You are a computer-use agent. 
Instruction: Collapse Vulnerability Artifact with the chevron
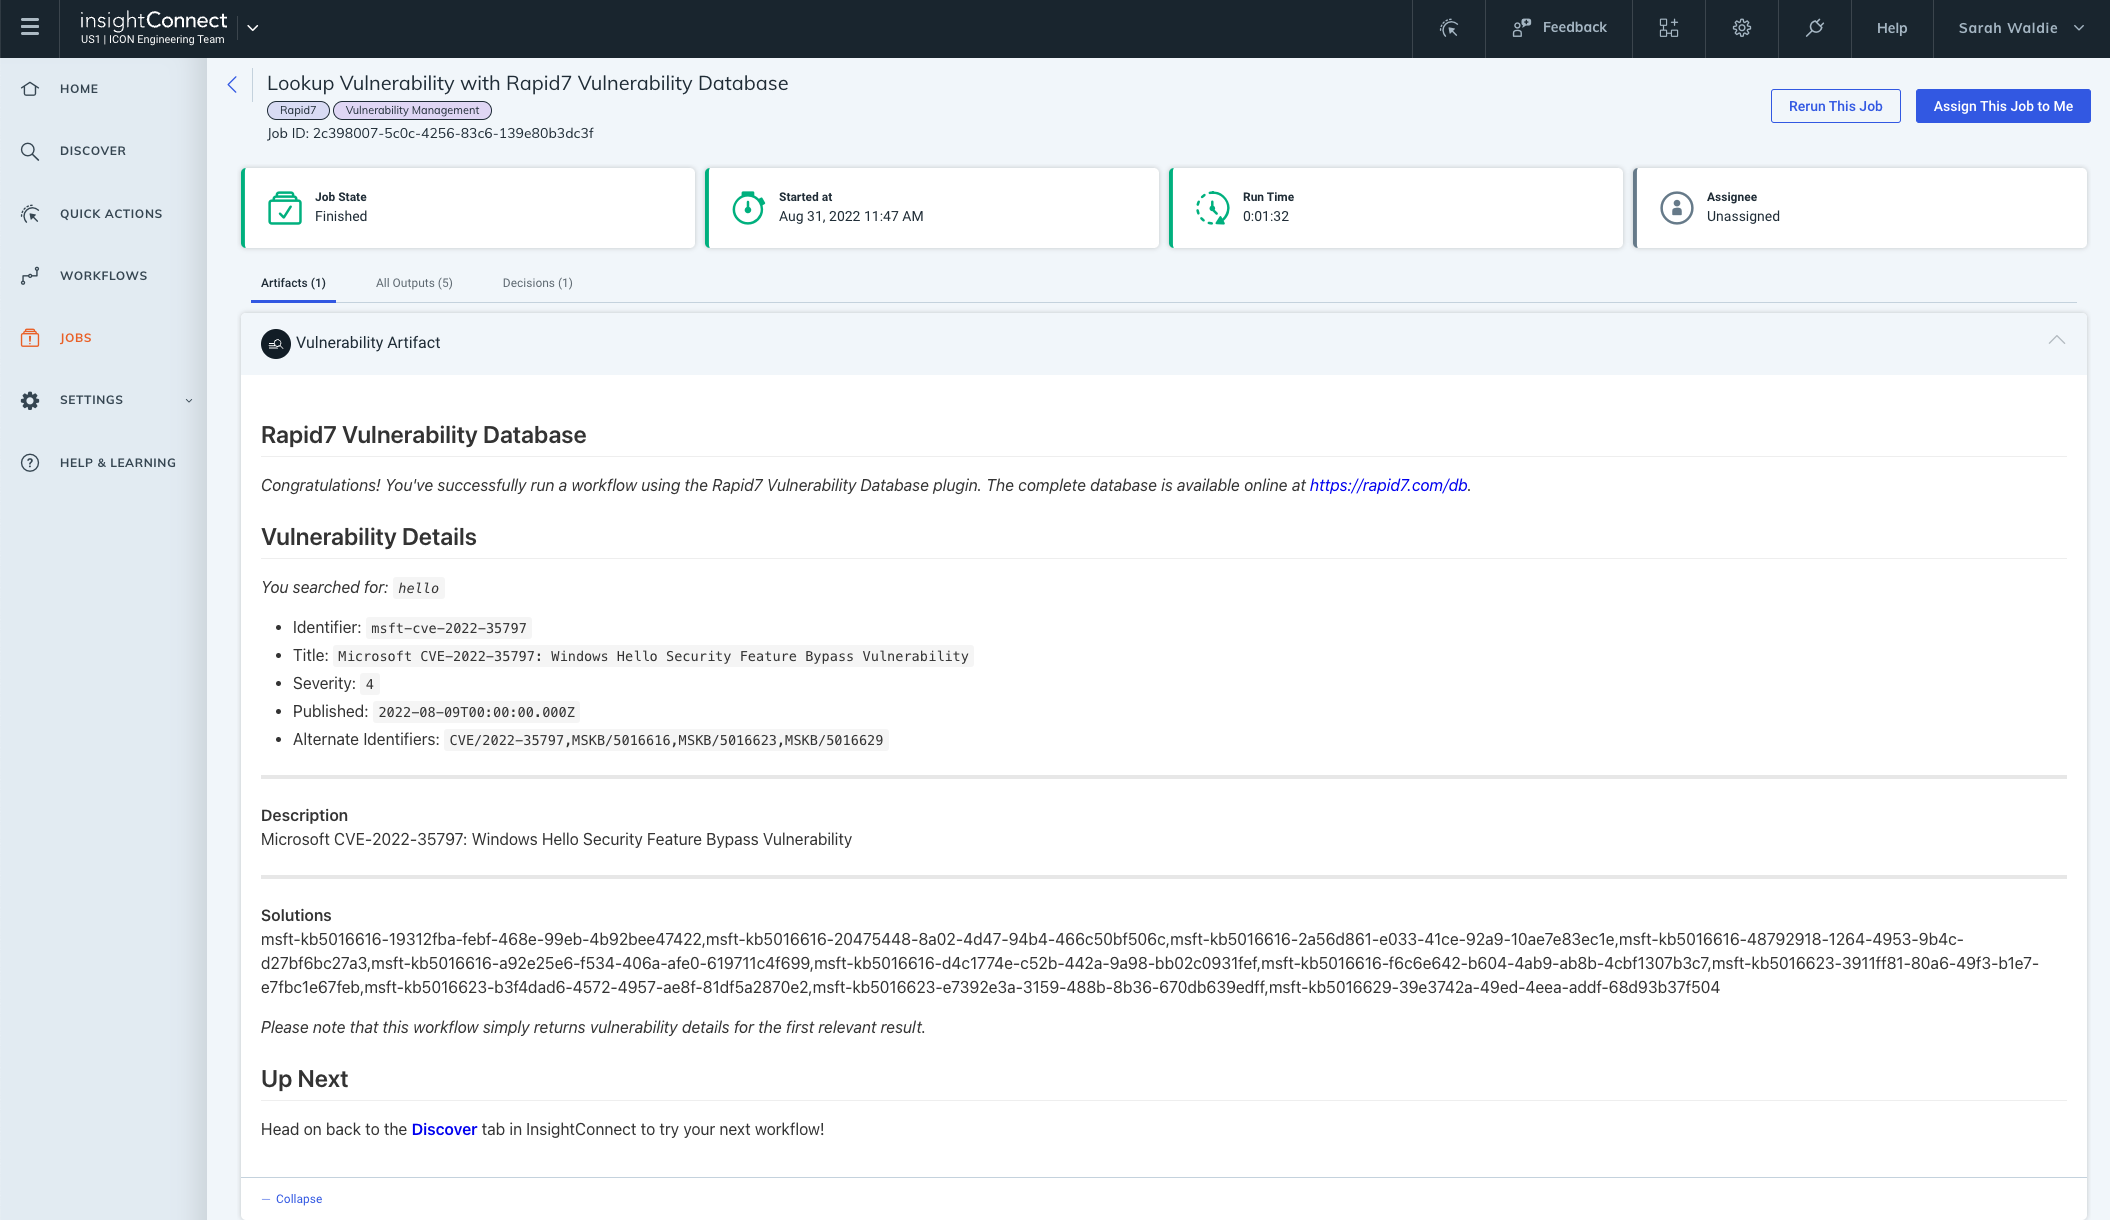(2056, 341)
